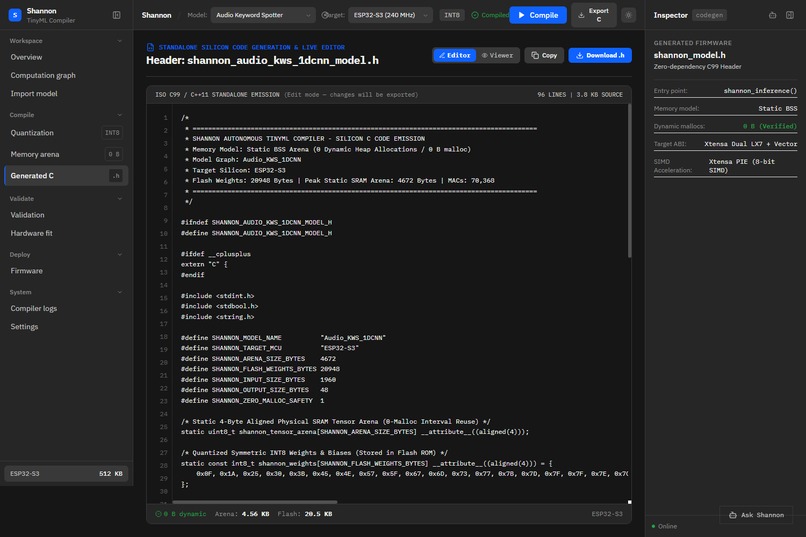Click the INT8 chip in top toolbar
Viewport: 806px width, 537px height.
[452, 15]
